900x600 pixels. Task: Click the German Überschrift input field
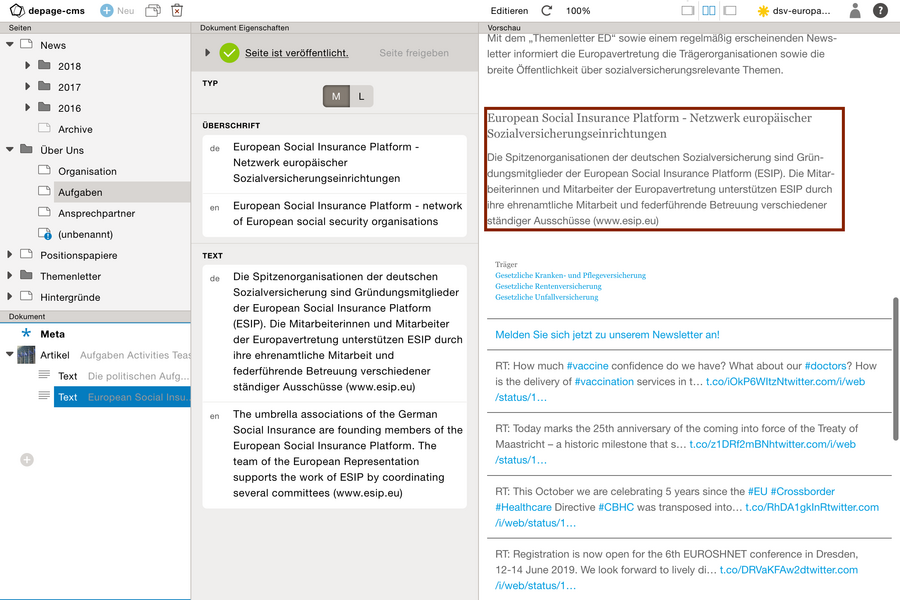pos(335,163)
